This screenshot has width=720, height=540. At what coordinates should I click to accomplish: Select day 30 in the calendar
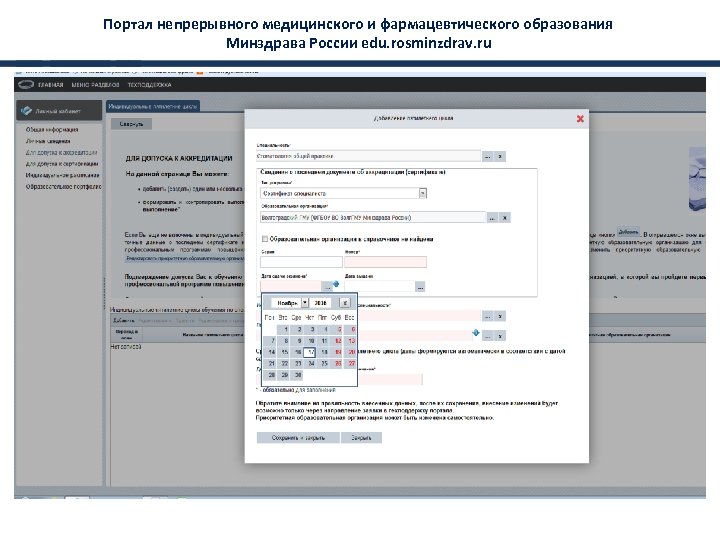(298, 375)
